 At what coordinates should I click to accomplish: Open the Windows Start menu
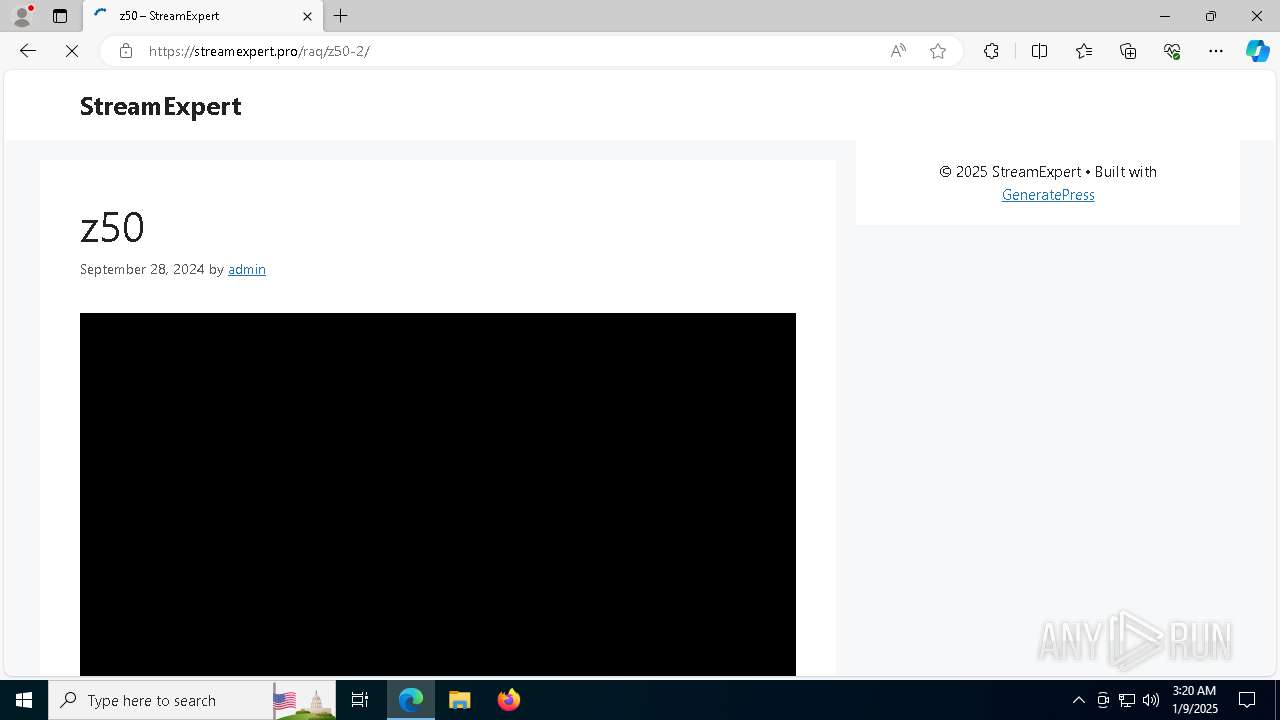click(24, 700)
